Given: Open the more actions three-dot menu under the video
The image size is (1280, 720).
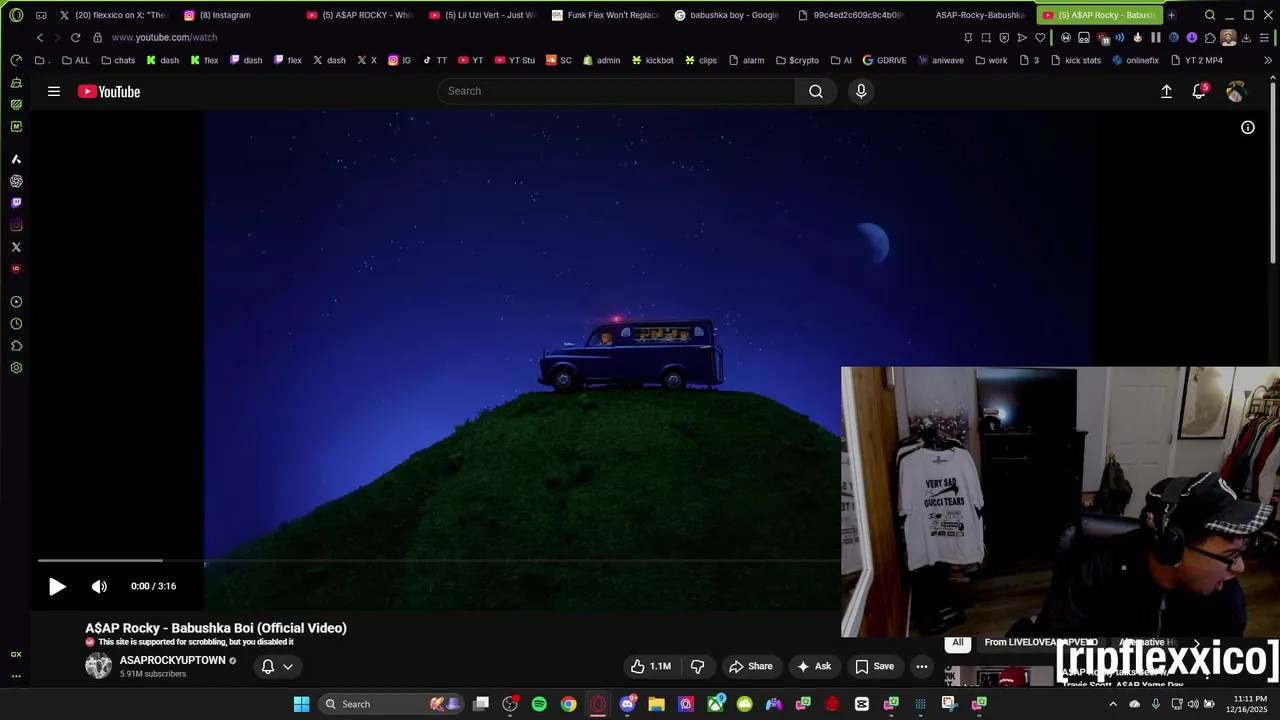Looking at the screenshot, I should (922, 666).
